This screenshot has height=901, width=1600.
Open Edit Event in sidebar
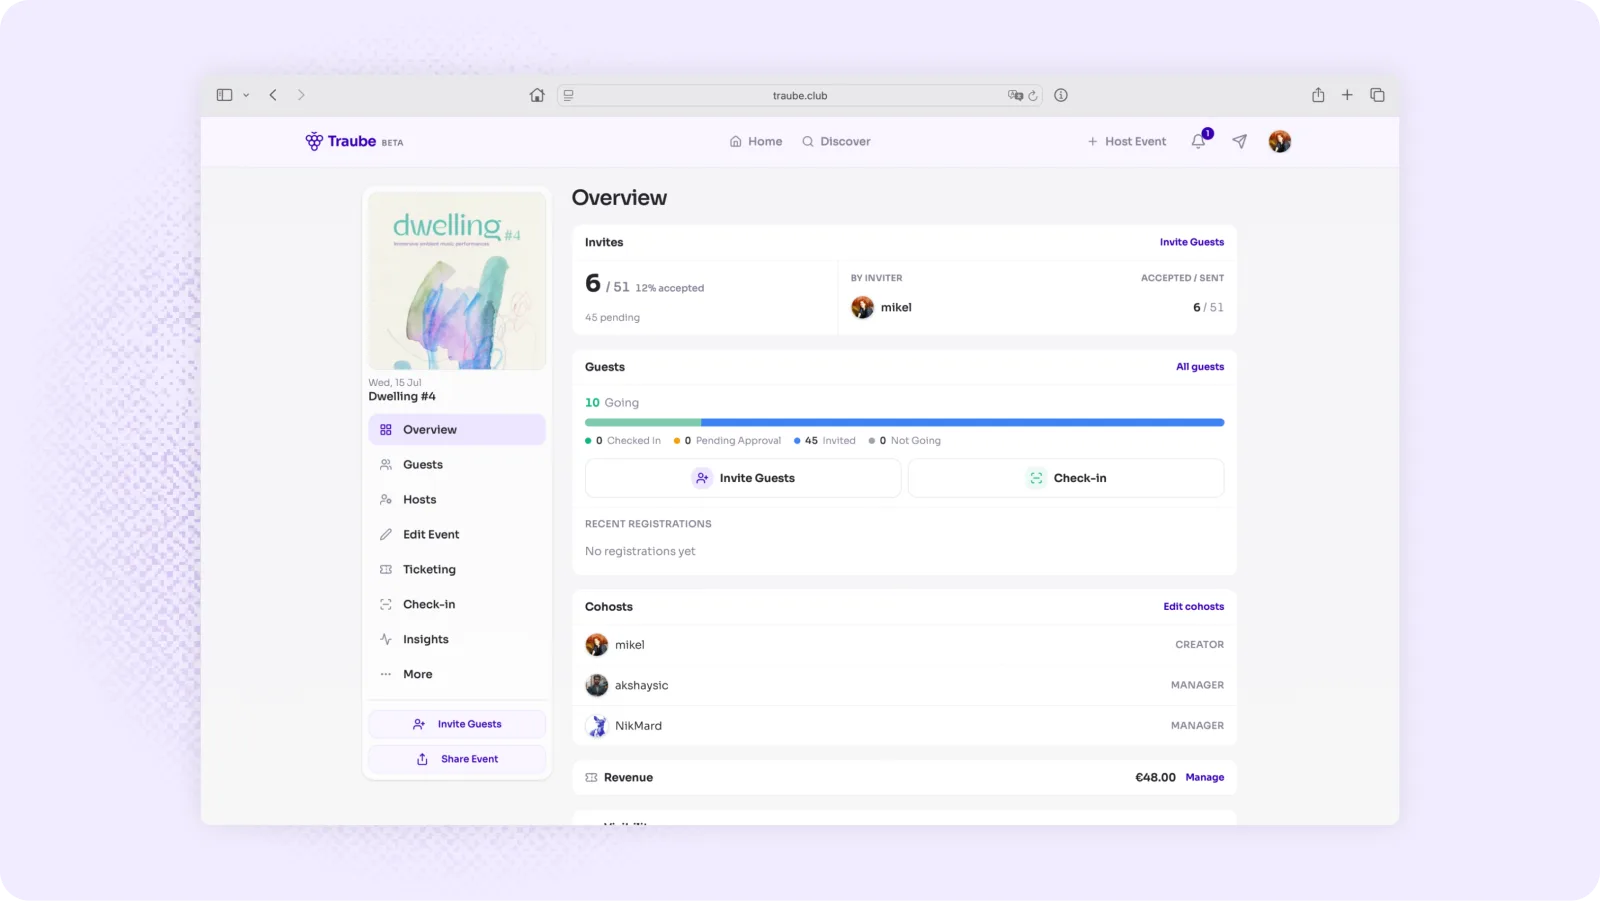(x=457, y=535)
